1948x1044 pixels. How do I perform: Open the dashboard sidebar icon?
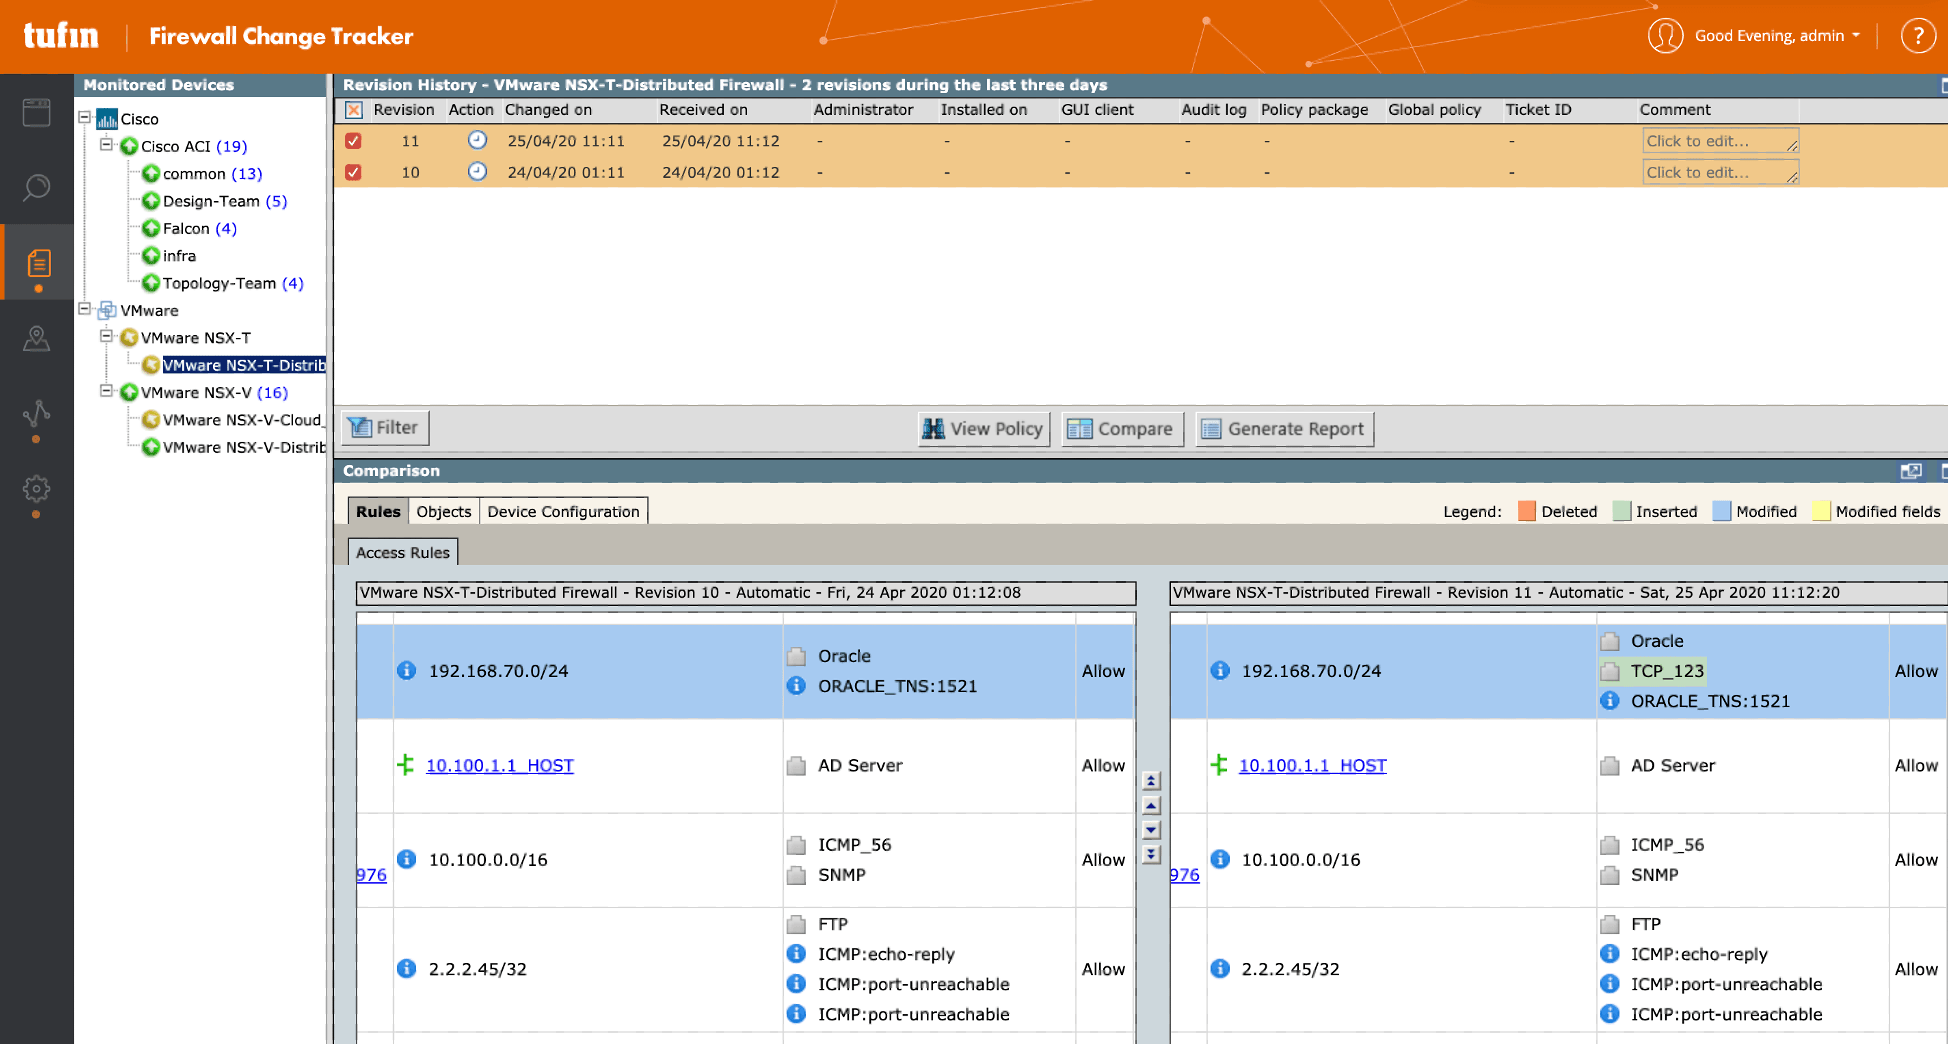(x=37, y=112)
